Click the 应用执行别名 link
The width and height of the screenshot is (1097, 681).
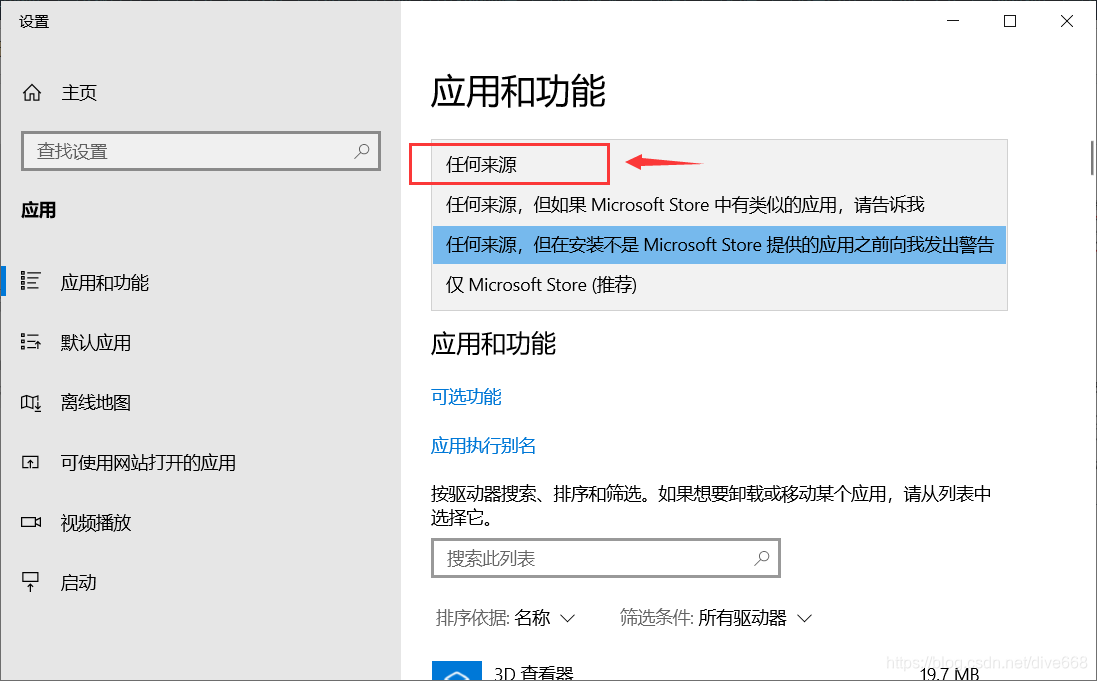484,445
